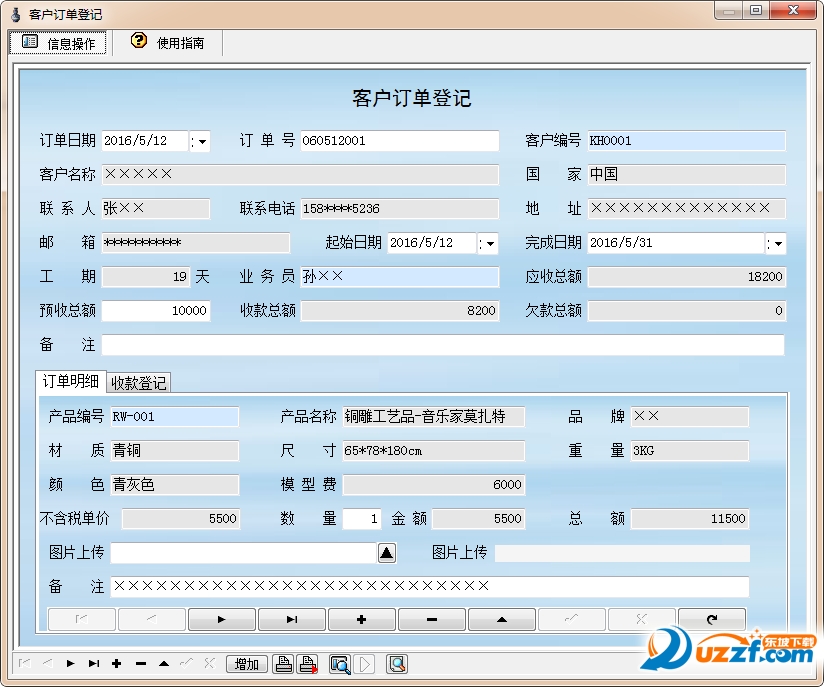
Task: Click refresh button in order detail navigator
Action: click(712, 619)
